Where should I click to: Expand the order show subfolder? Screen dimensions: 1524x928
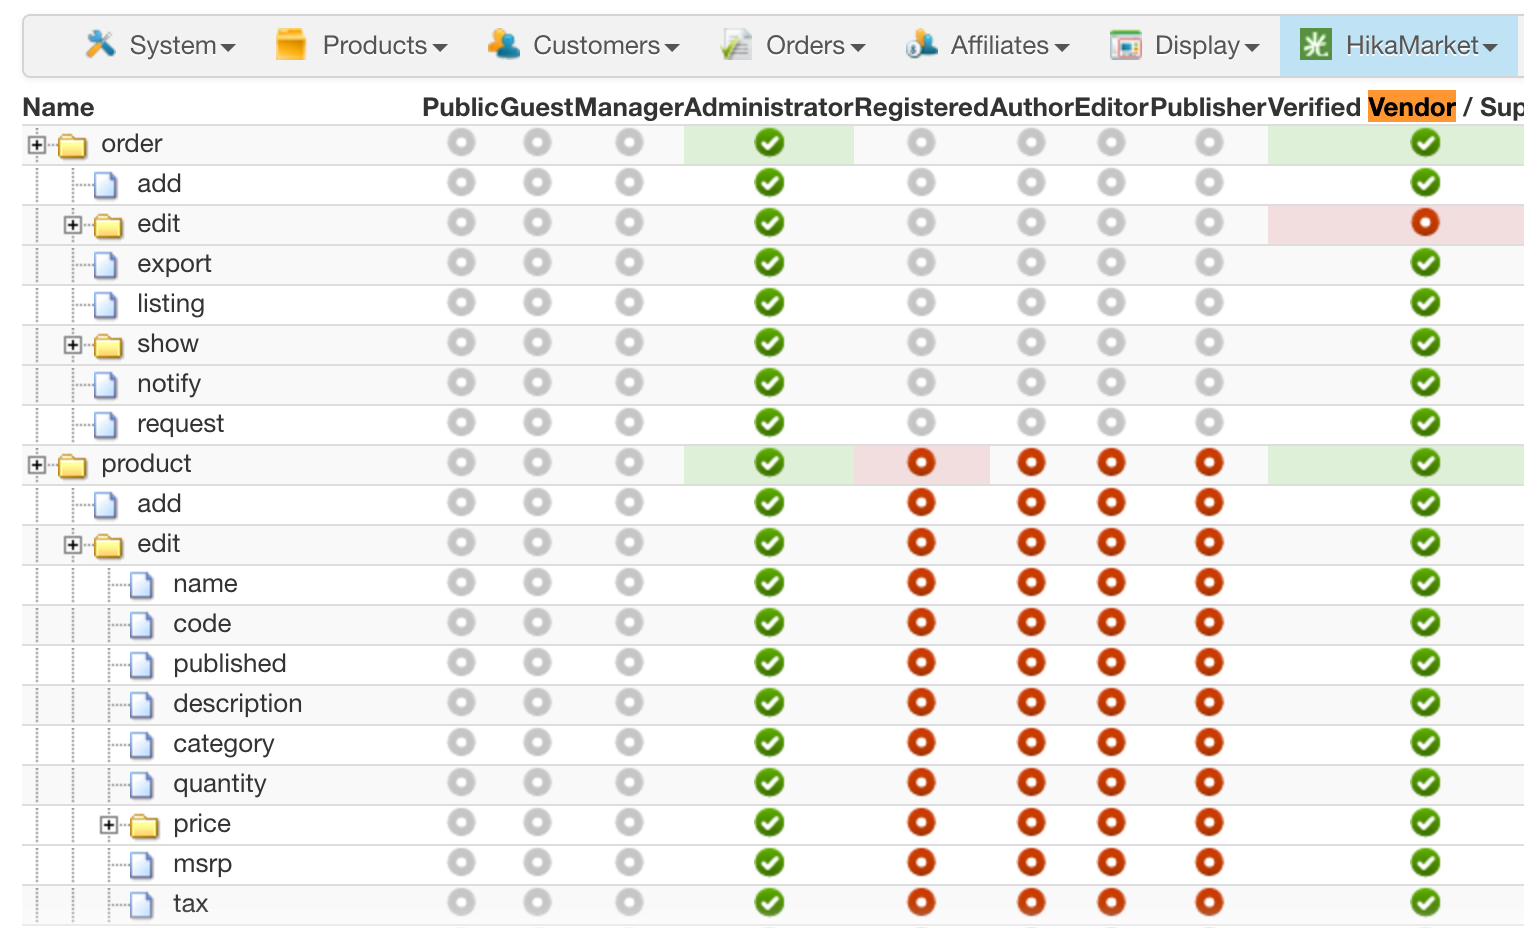(x=73, y=345)
